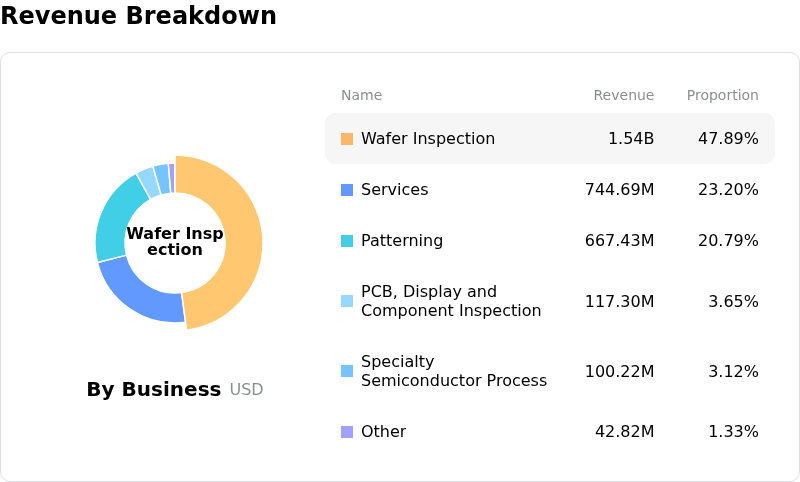Click the Name column header
The width and height of the screenshot is (800, 482).
click(361, 96)
